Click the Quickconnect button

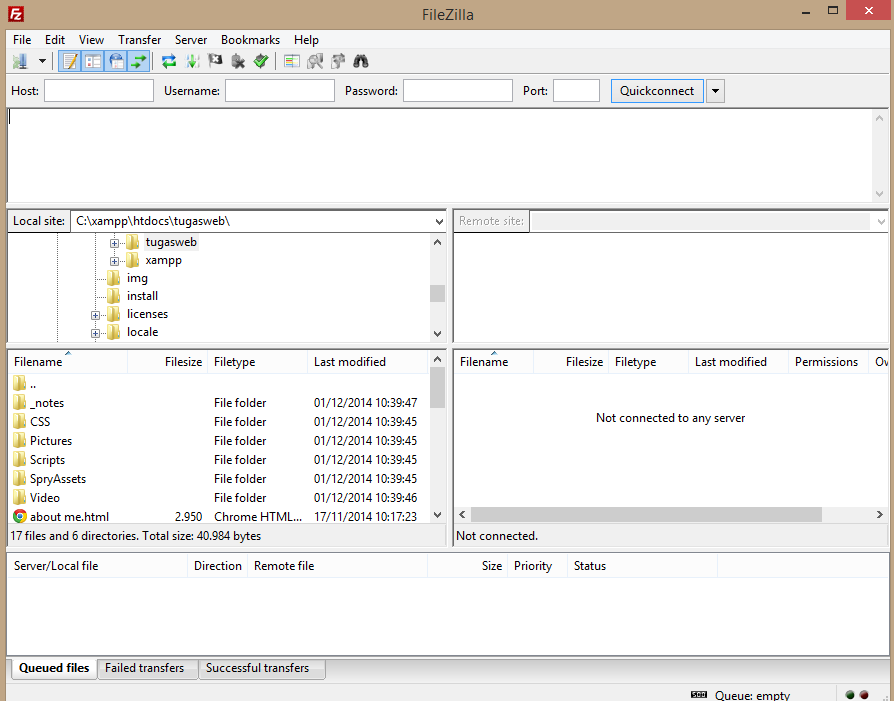pyautogui.click(x=657, y=91)
